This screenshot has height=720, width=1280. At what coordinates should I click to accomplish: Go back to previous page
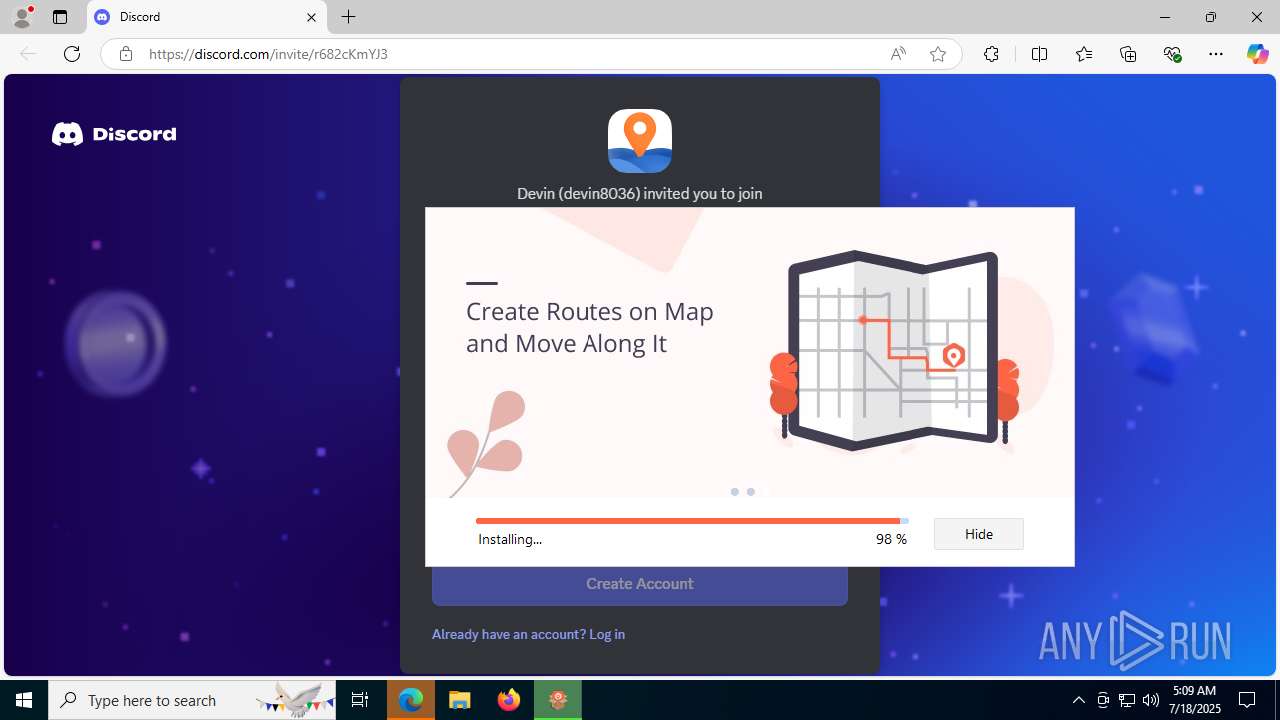point(28,54)
